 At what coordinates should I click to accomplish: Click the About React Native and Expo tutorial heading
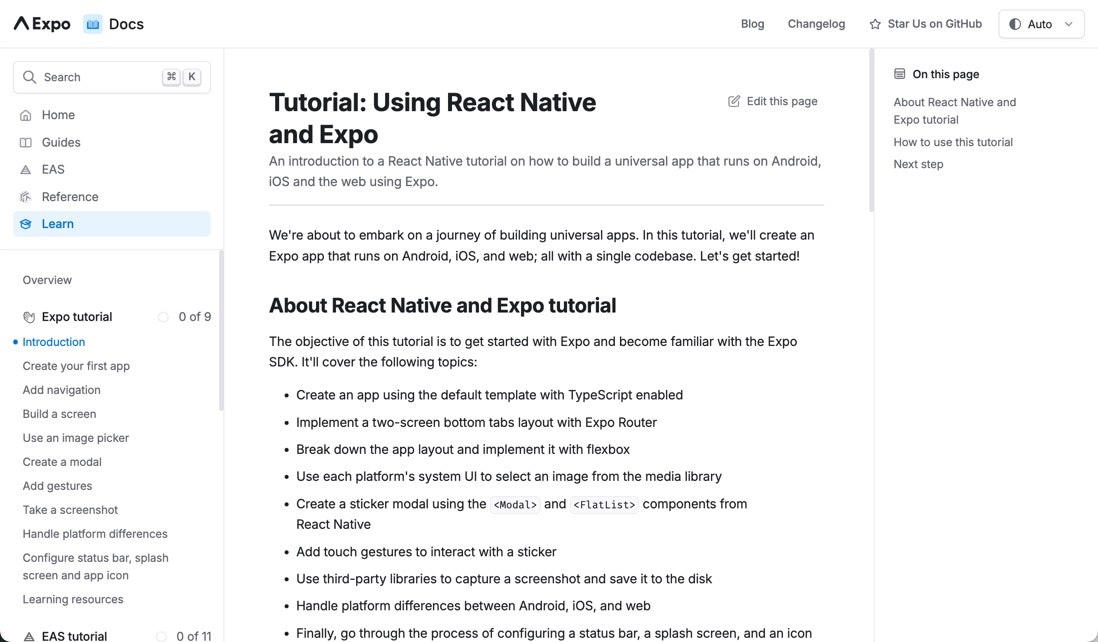tap(443, 306)
